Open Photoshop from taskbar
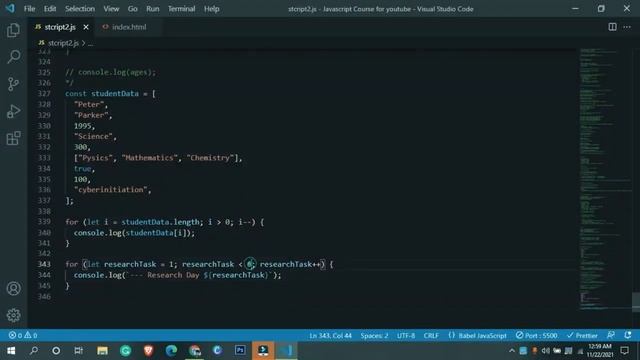This screenshot has width=640, height=360. [x=240, y=351]
